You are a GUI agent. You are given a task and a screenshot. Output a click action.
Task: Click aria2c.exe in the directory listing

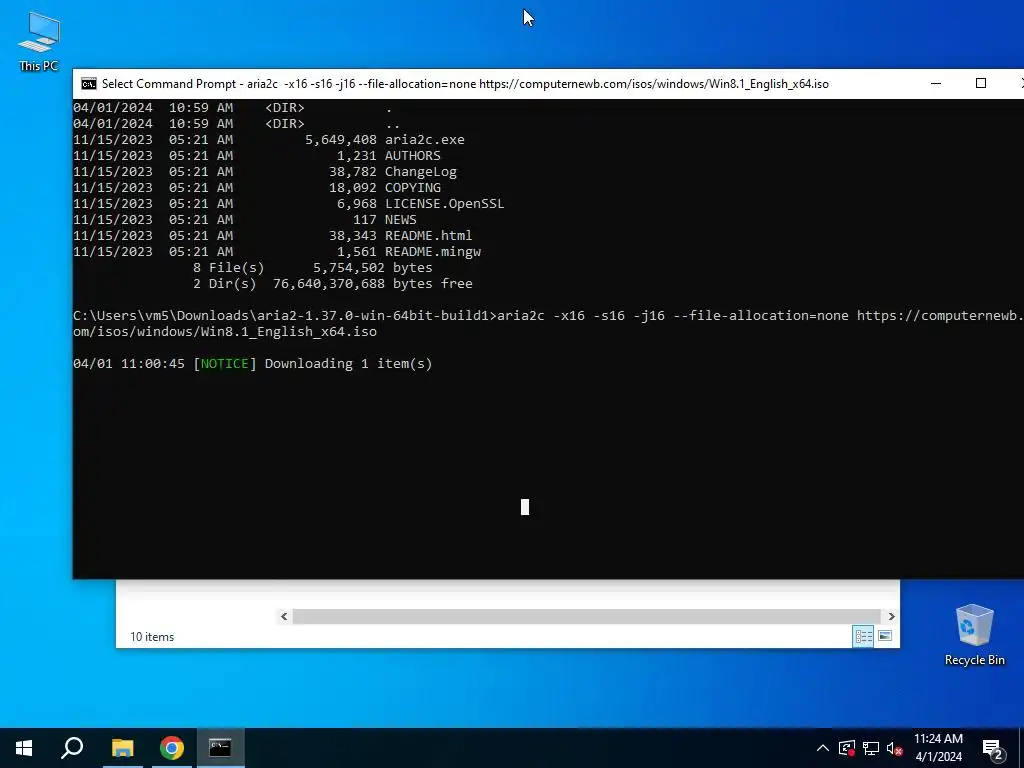(424, 140)
